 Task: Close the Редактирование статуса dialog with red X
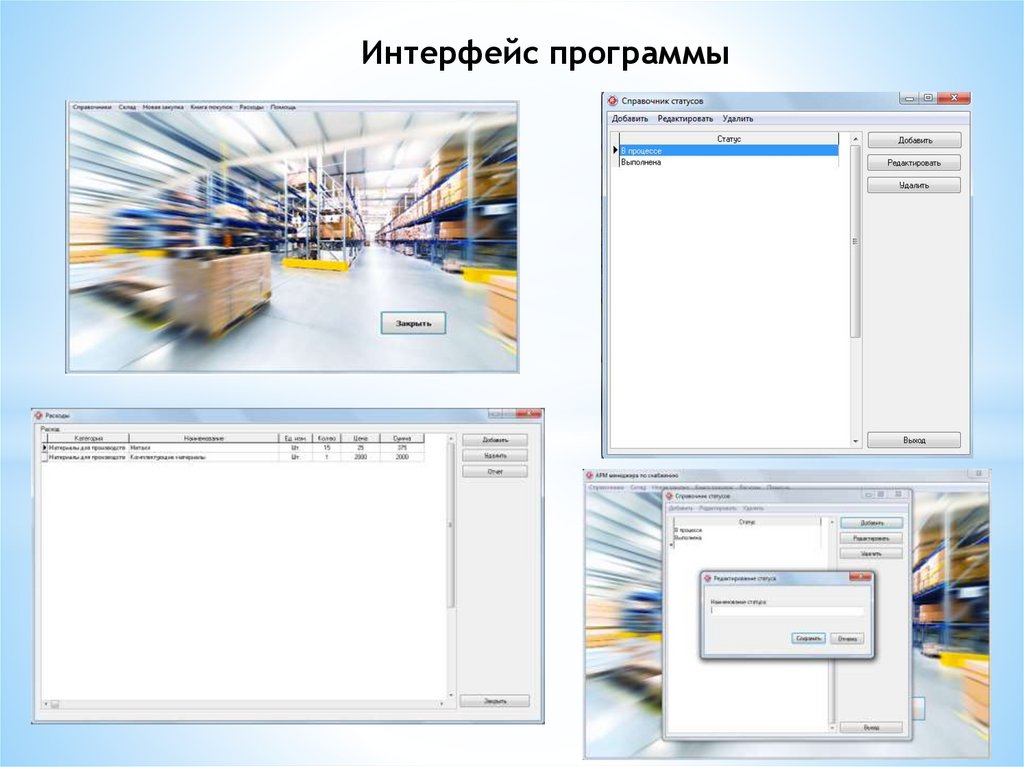point(860,577)
